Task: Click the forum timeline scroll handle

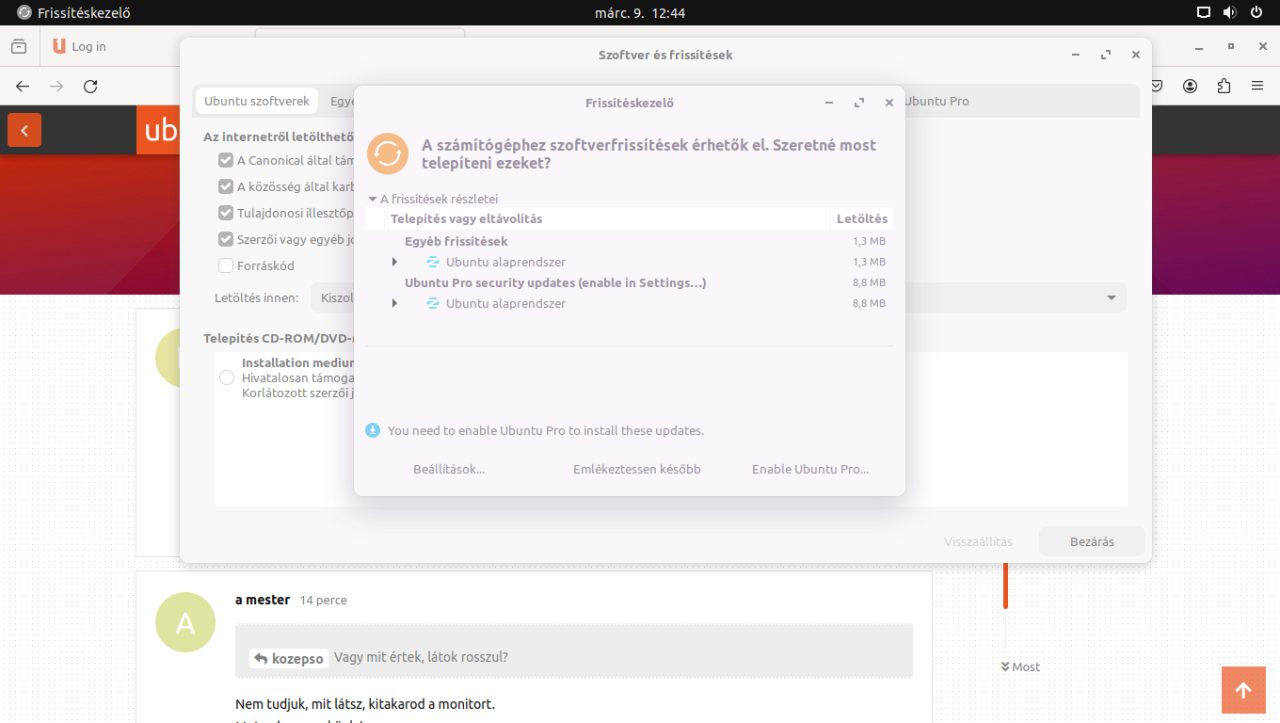Action: [x=1005, y=585]
